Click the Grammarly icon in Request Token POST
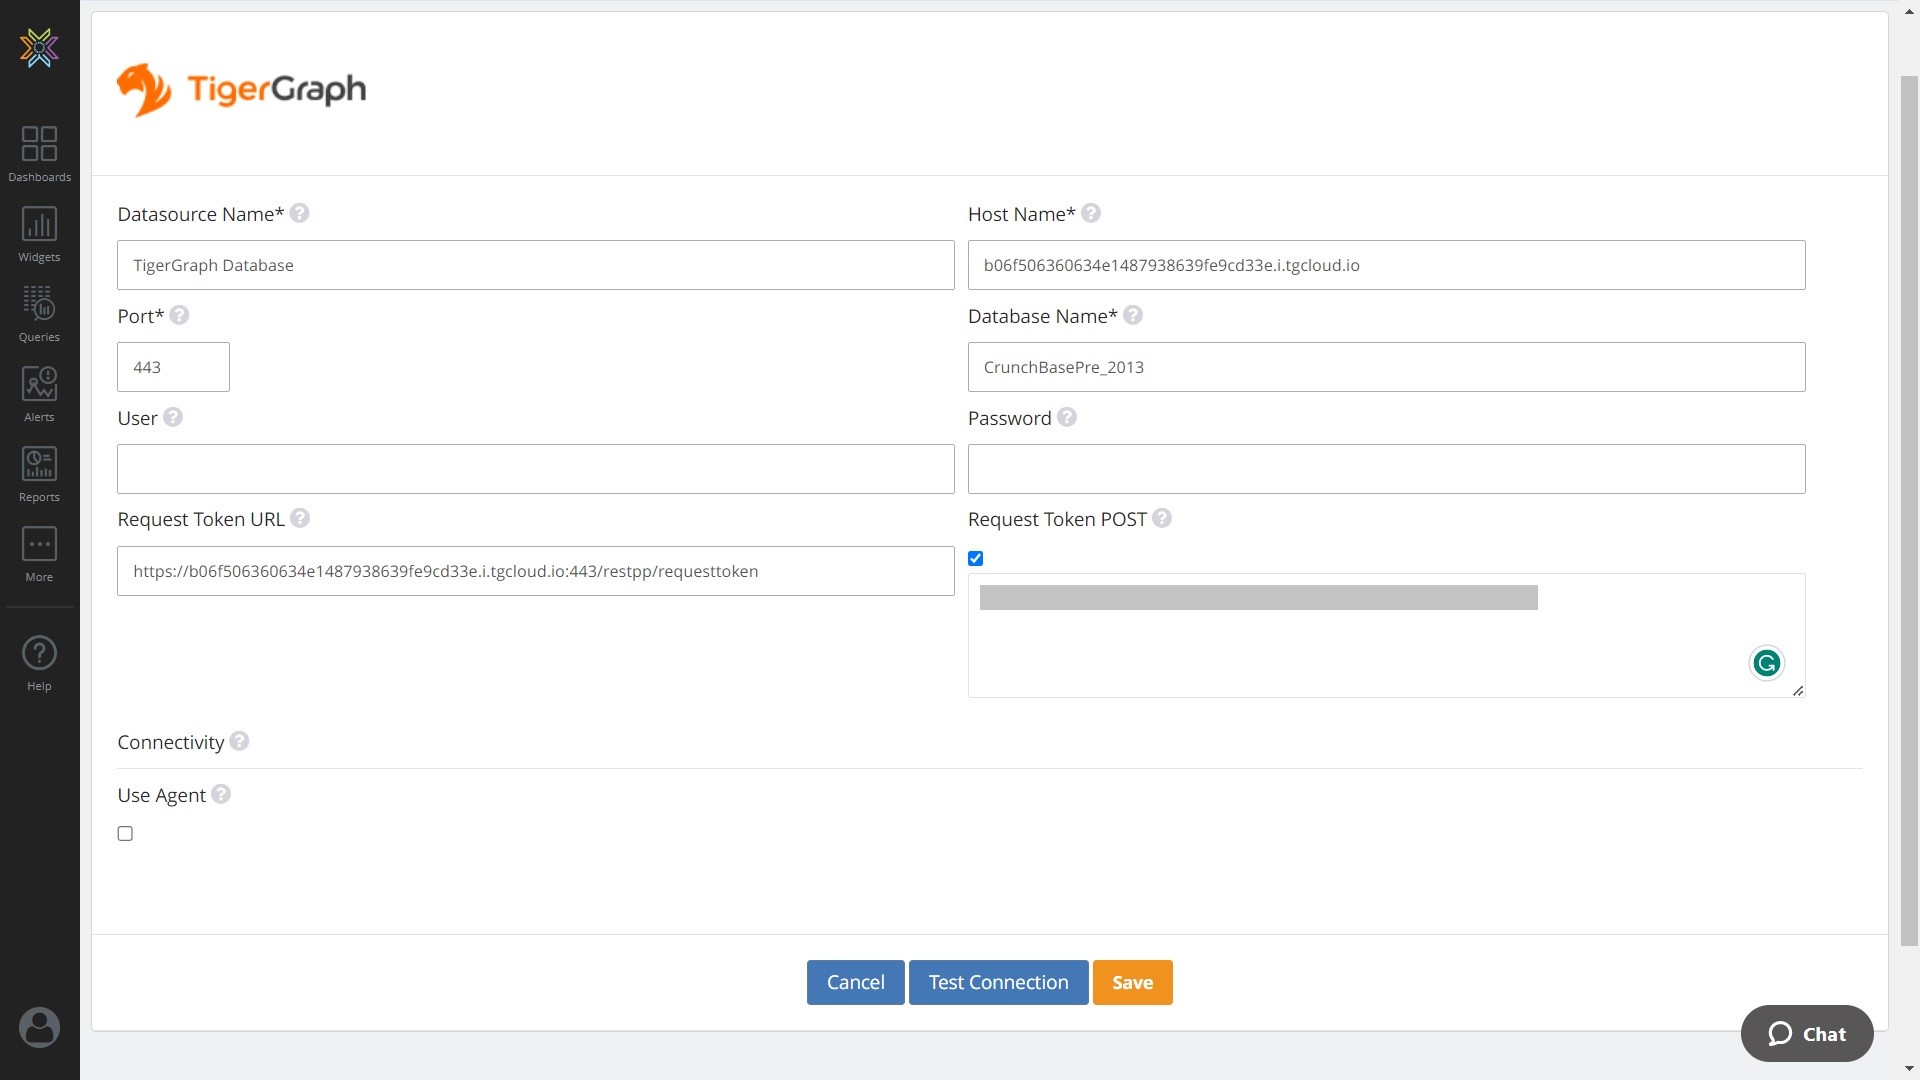 1766,662
